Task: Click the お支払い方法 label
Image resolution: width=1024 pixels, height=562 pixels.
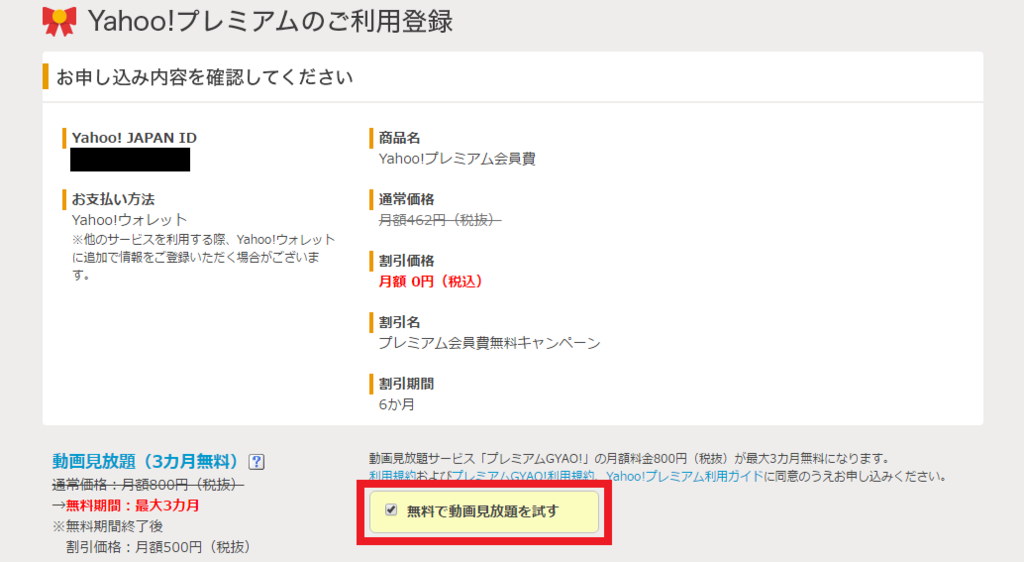Action: pos(113,199)
